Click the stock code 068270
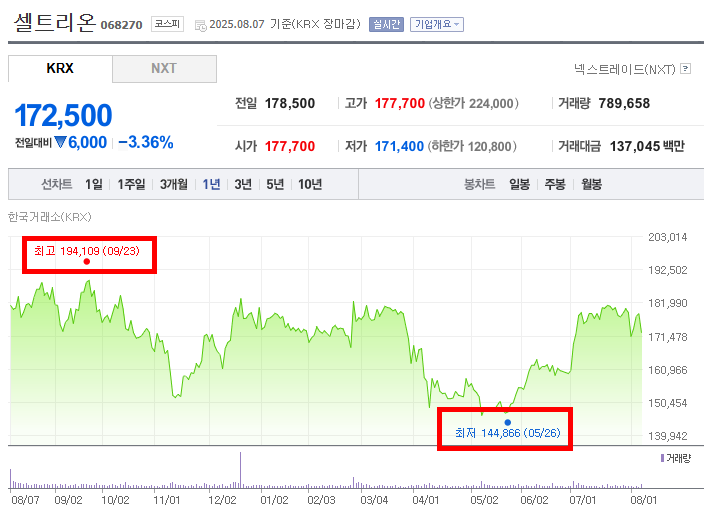This screenshot has width=704, height=513. pos(121,25)
